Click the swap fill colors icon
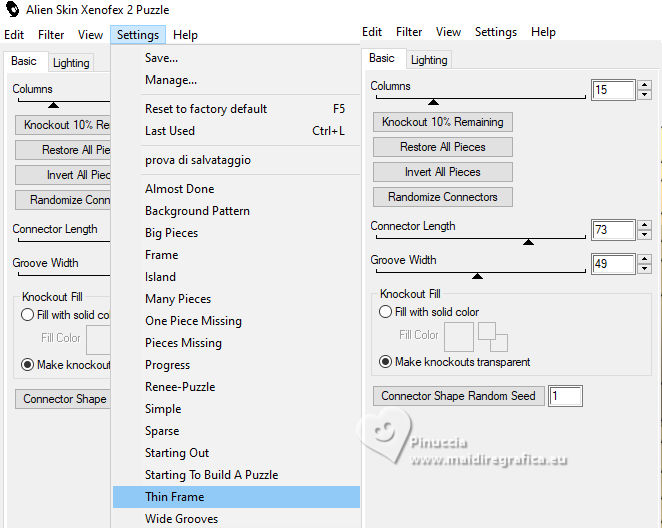 [x=492, y=336]
